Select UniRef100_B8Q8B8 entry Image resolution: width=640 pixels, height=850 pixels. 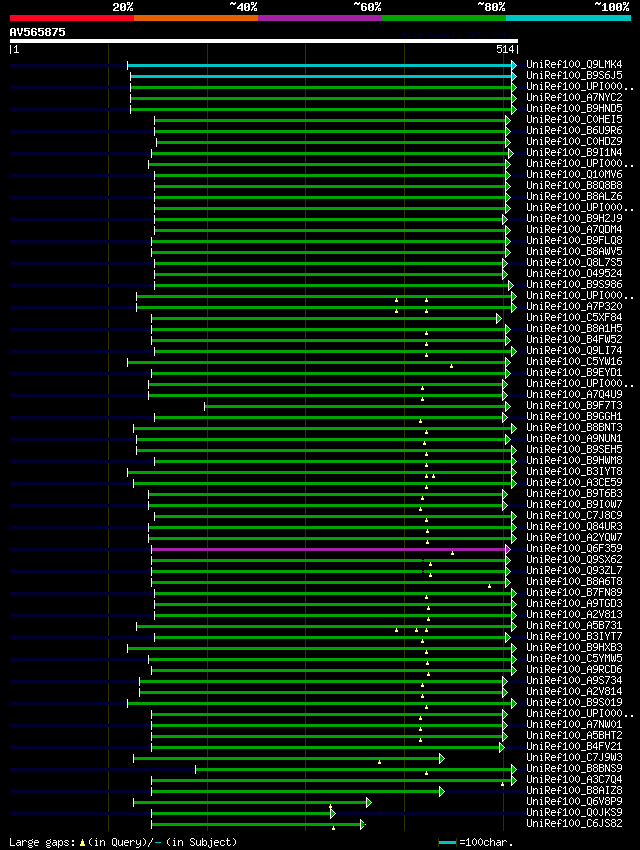point(574,185)
